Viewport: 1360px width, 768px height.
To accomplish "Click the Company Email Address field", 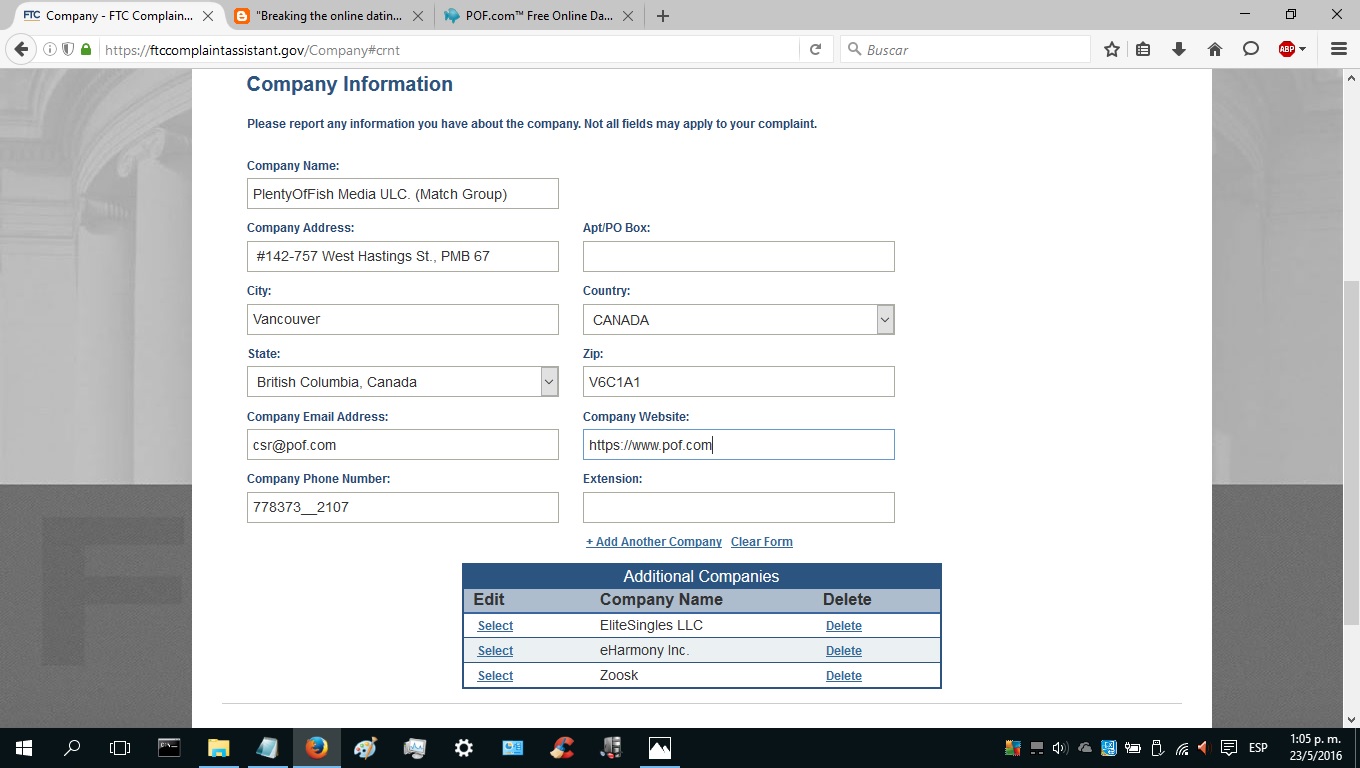I will [x=403, y=445].
